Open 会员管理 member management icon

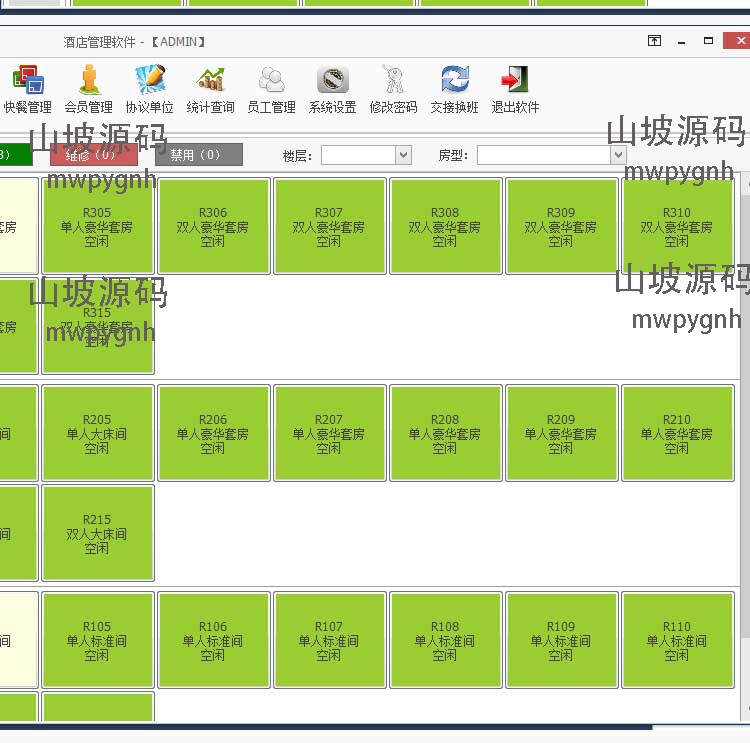(89, 79)
